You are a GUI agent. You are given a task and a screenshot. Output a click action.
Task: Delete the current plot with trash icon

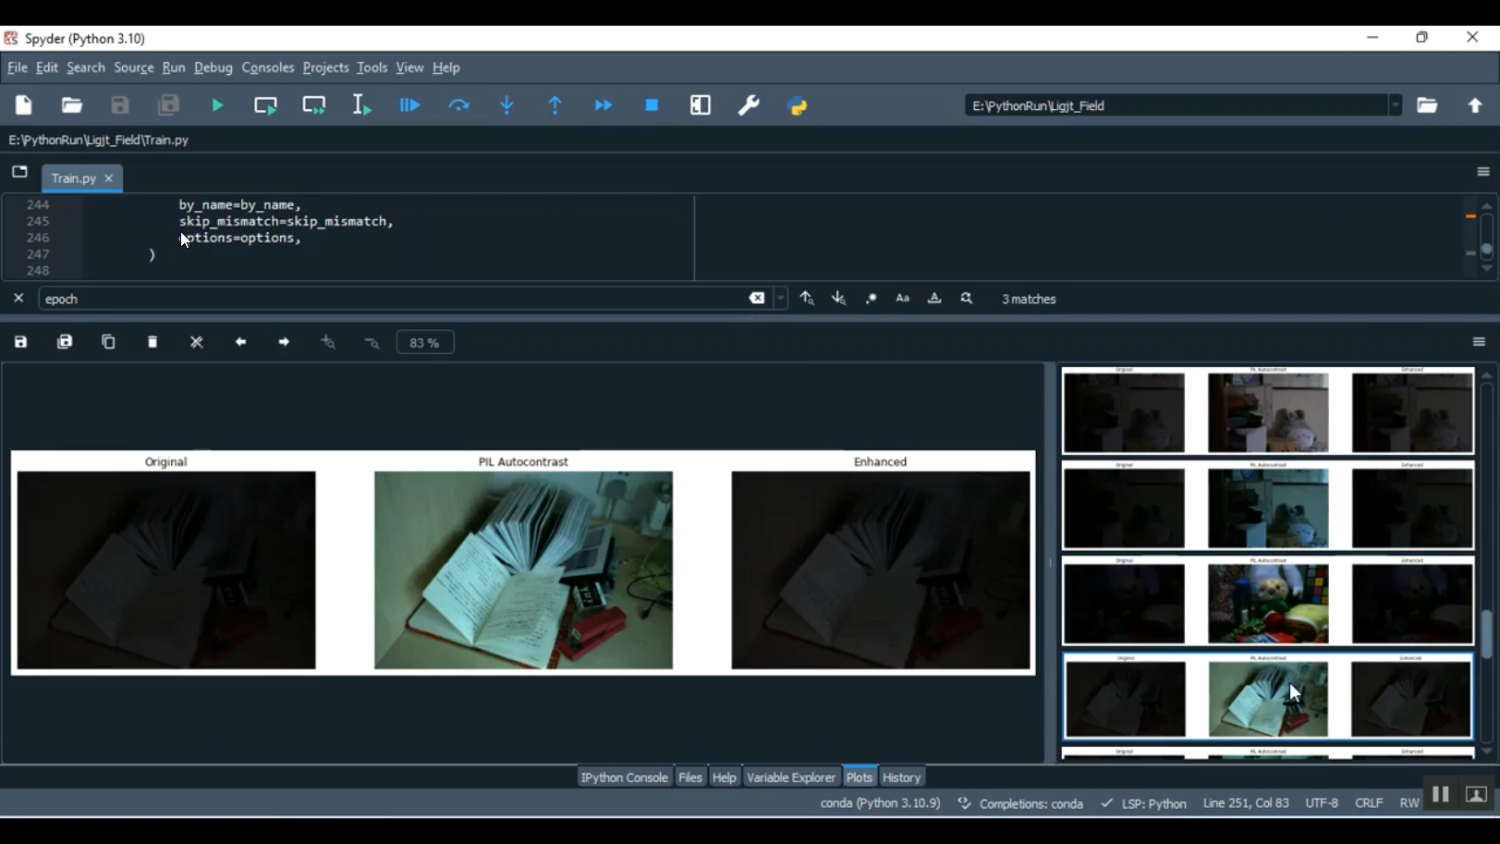tap(152, 341)
